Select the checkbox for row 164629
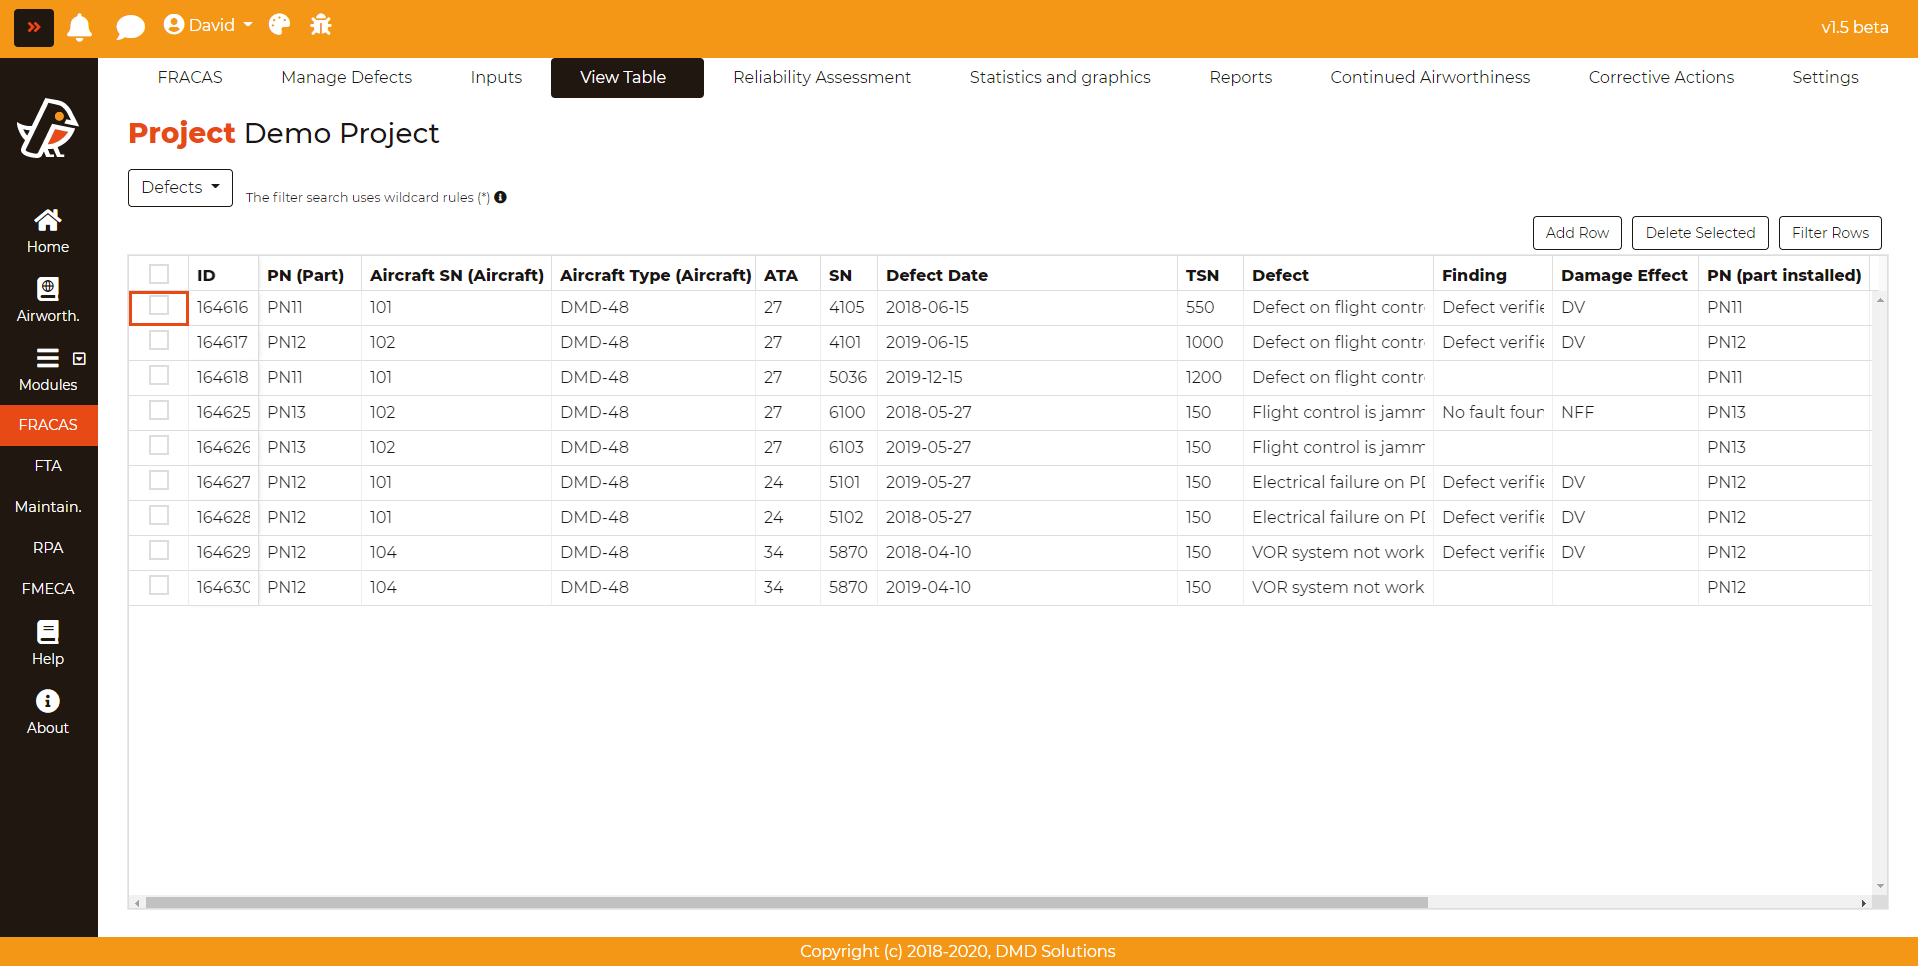Image resolution: width=1918 pixels, height=966 pixels. coord(159,551)
